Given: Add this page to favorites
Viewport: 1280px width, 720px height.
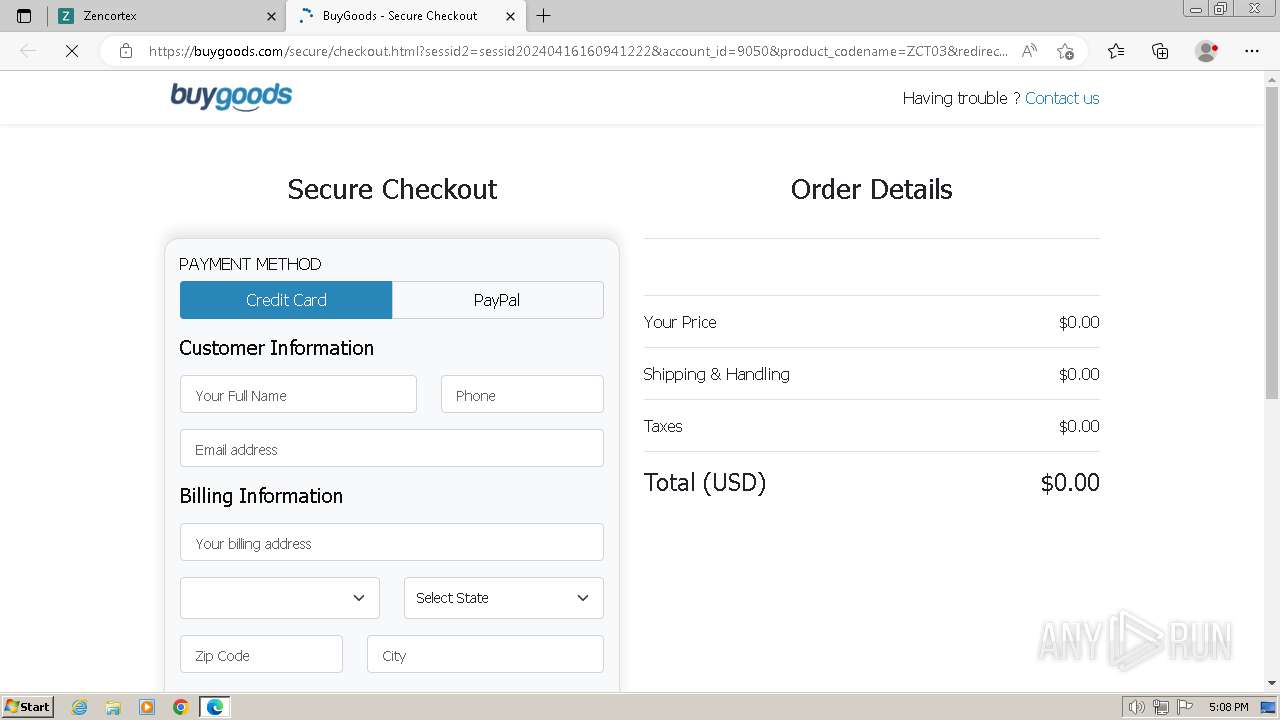Looking at the screenshot, I should coord(1065,51).
